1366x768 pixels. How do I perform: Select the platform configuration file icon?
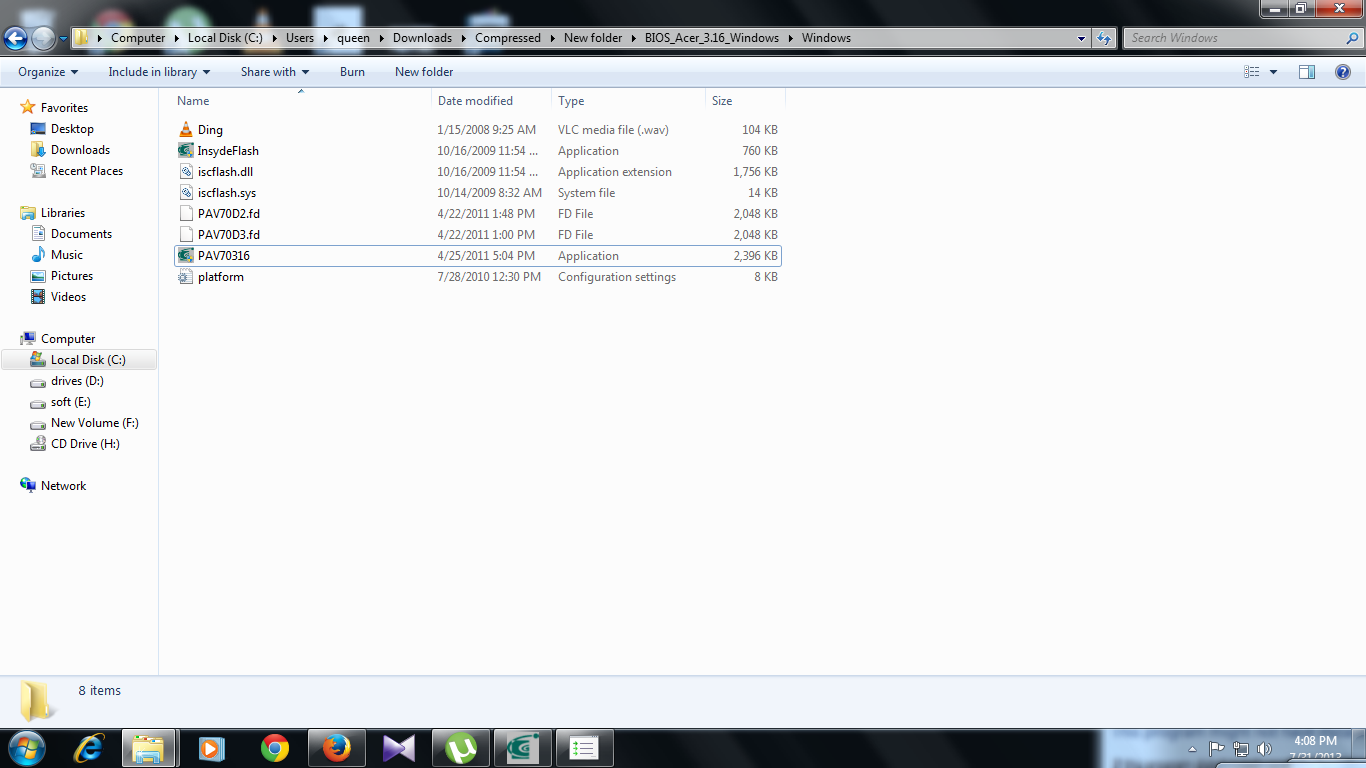[x=185, y=277]
